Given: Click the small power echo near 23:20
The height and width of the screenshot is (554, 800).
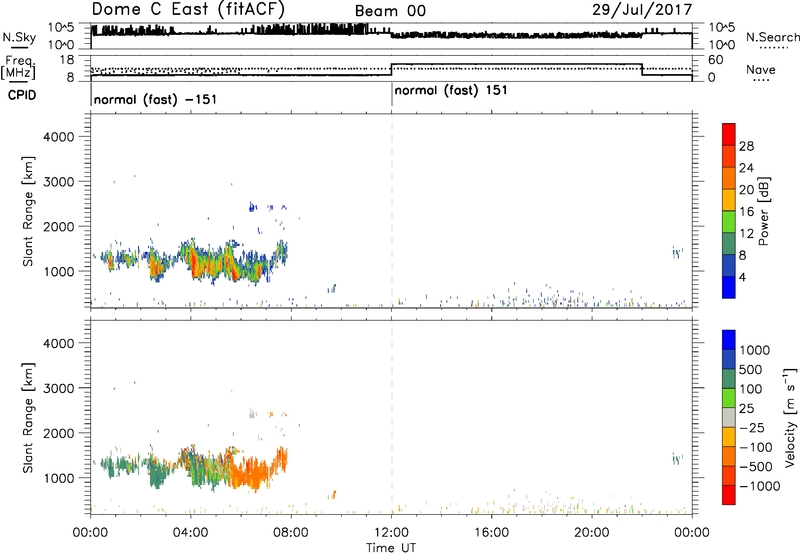Looking at the screenshot, I should 677,252.
